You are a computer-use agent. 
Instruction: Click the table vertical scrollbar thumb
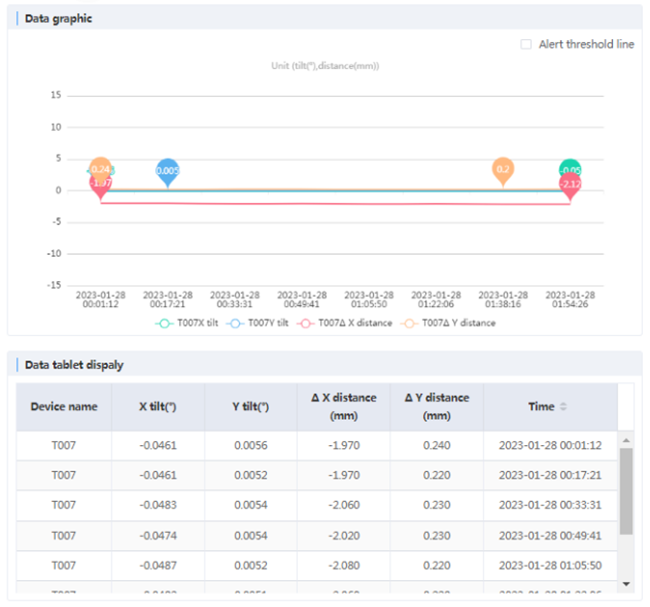pos(626,491)
